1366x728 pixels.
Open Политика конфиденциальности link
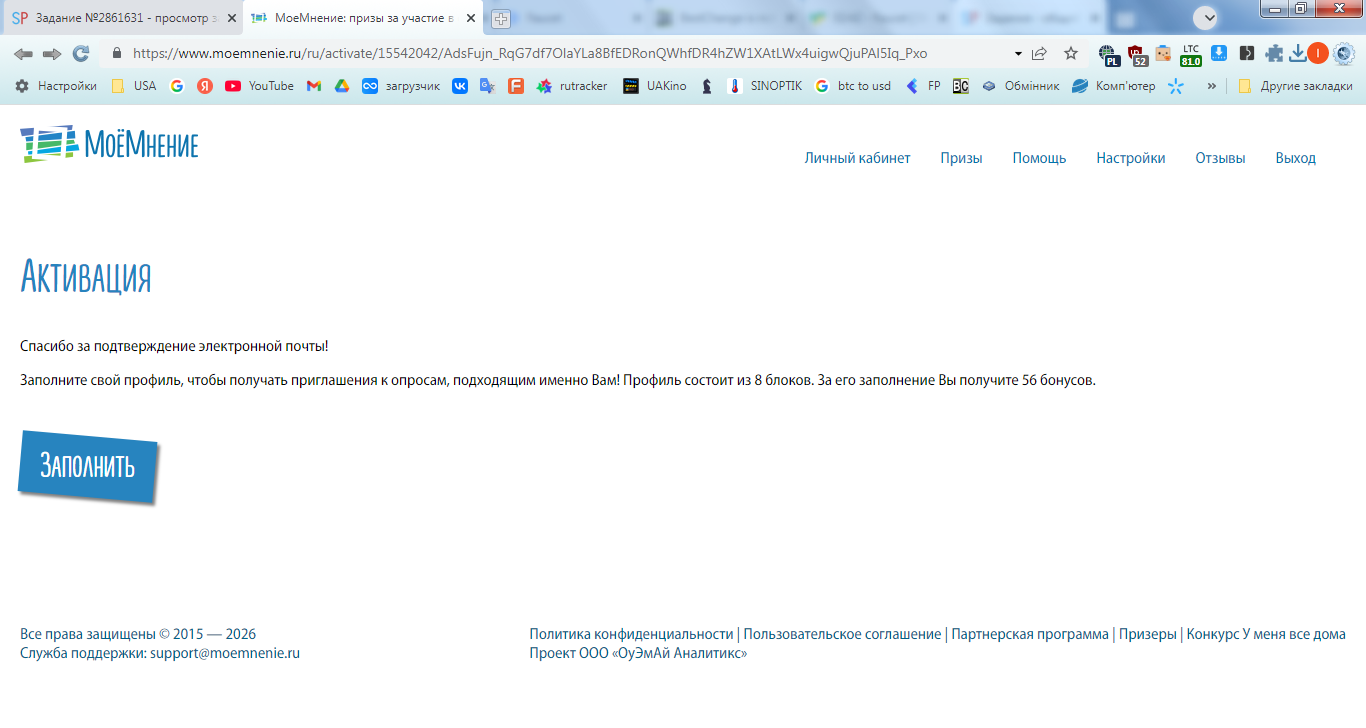pyautogui.click(x=631, y=634)
